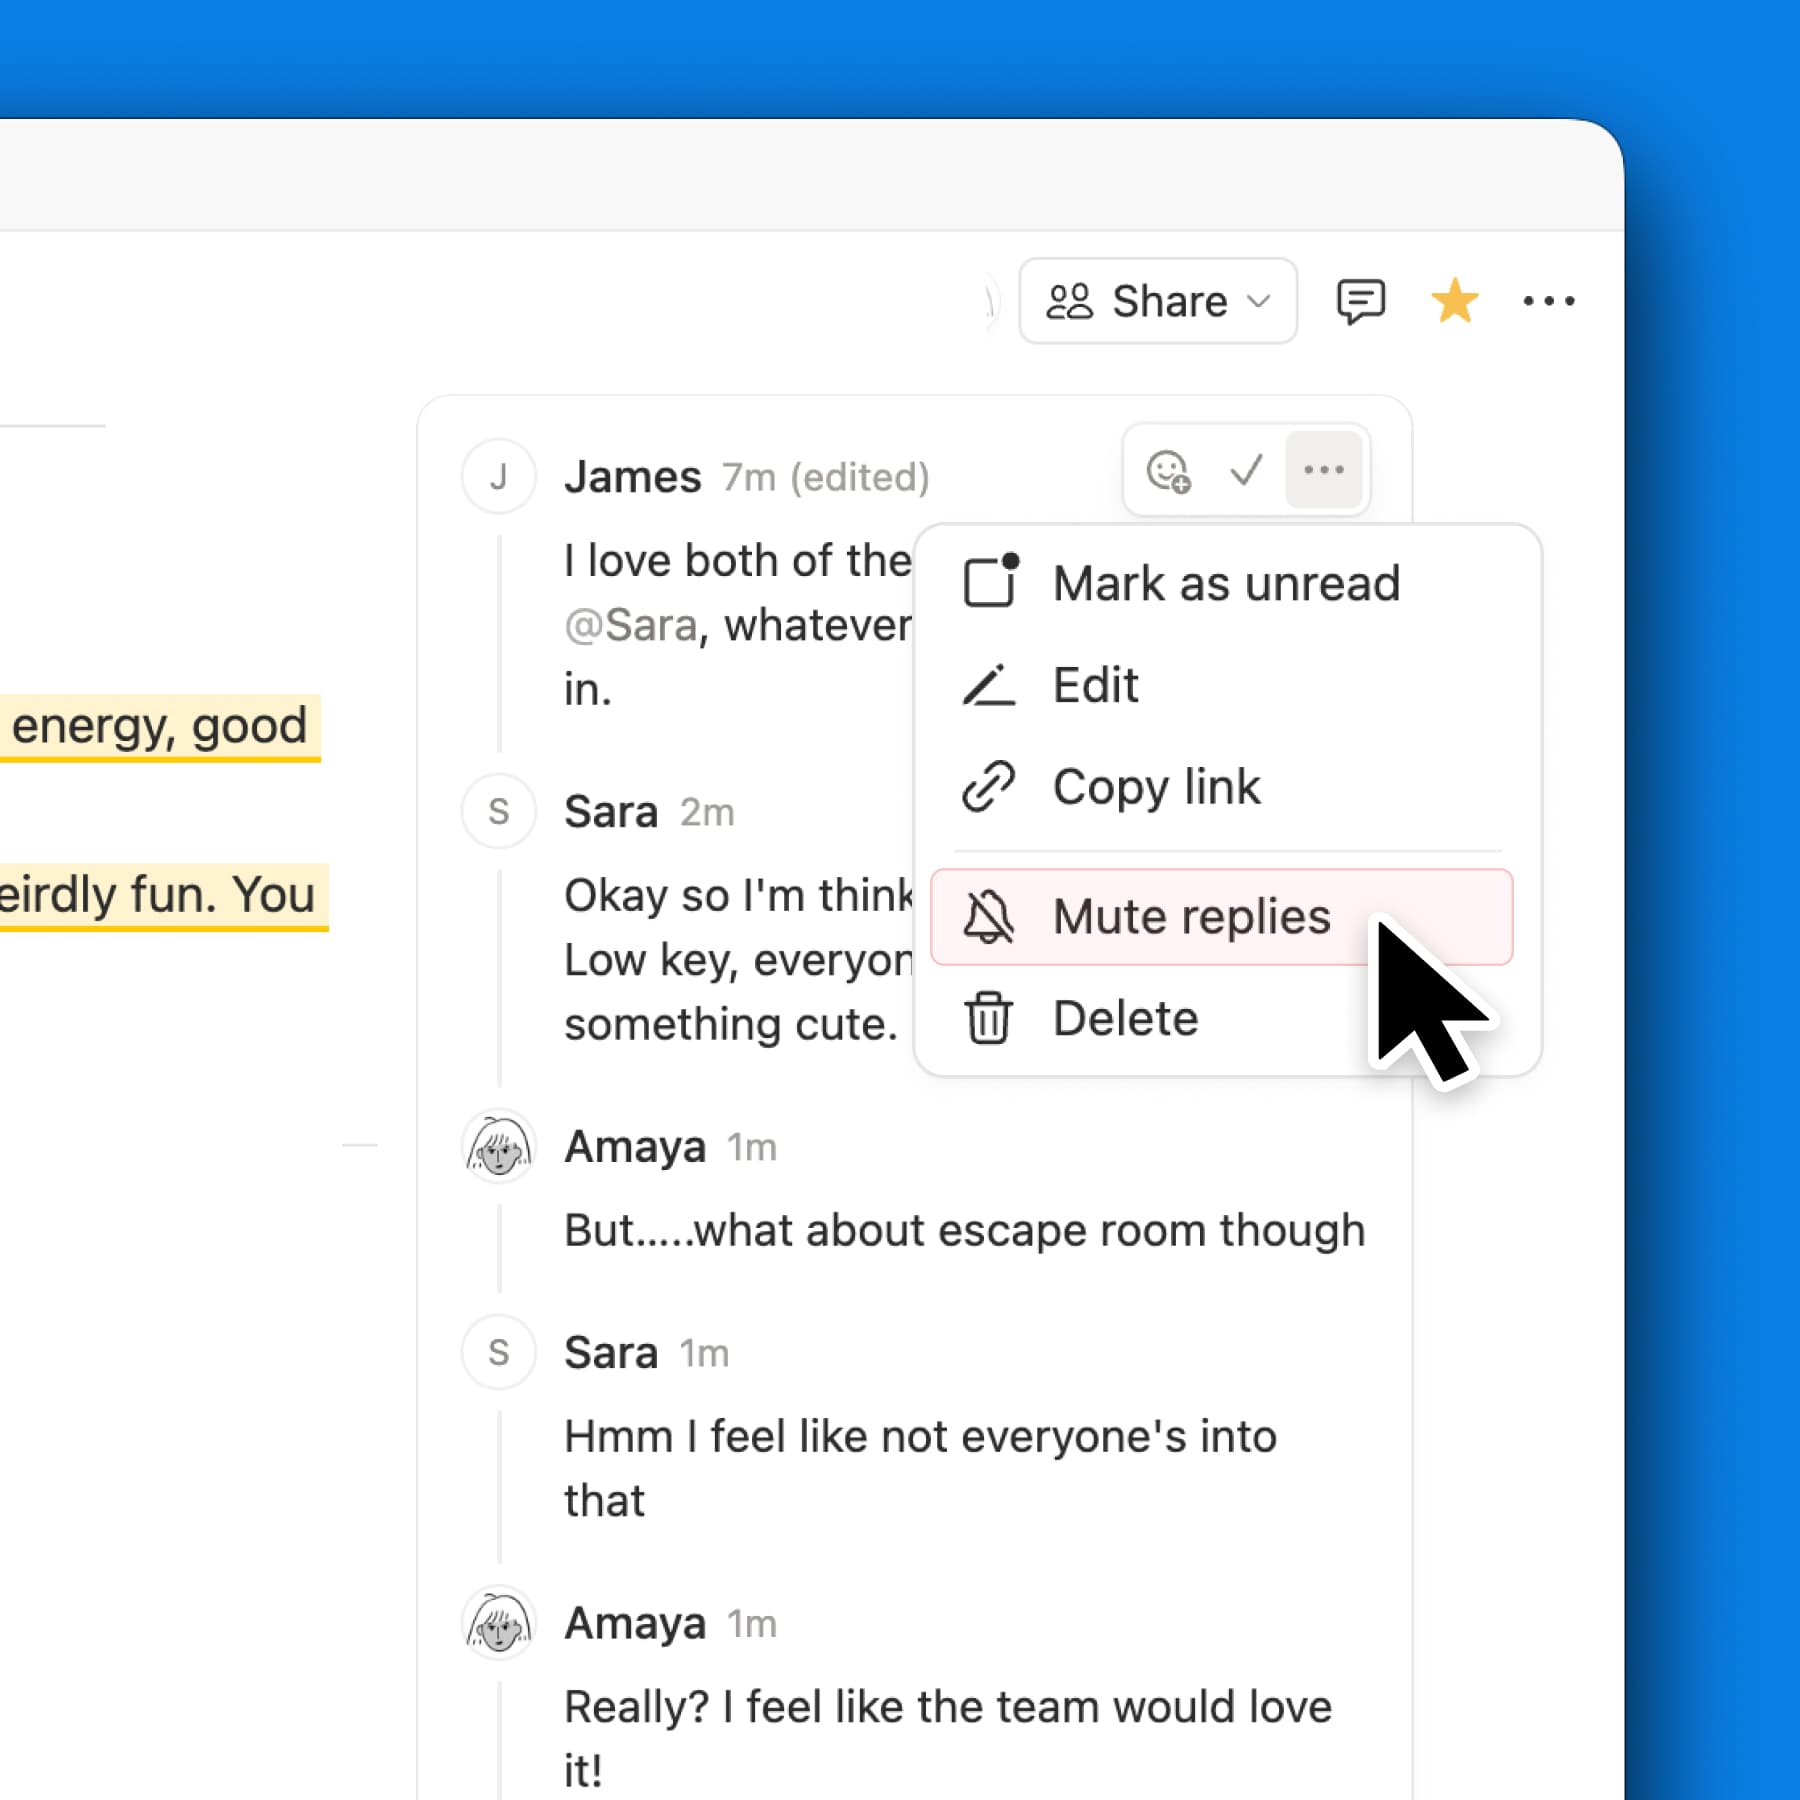
Task: Choose Mark as unread from the menu
Action: pos(1225,583)
